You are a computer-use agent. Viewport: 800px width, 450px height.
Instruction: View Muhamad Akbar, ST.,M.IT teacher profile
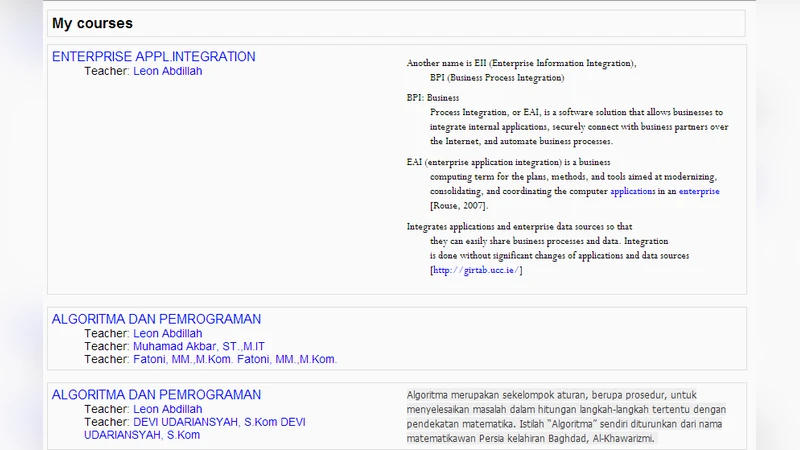[198, 347]
